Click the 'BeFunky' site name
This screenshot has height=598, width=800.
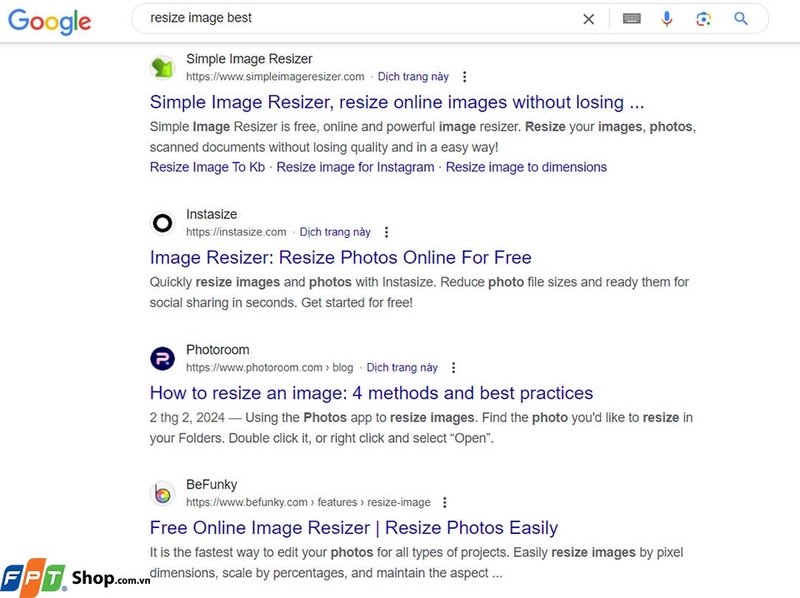(212, 484)
